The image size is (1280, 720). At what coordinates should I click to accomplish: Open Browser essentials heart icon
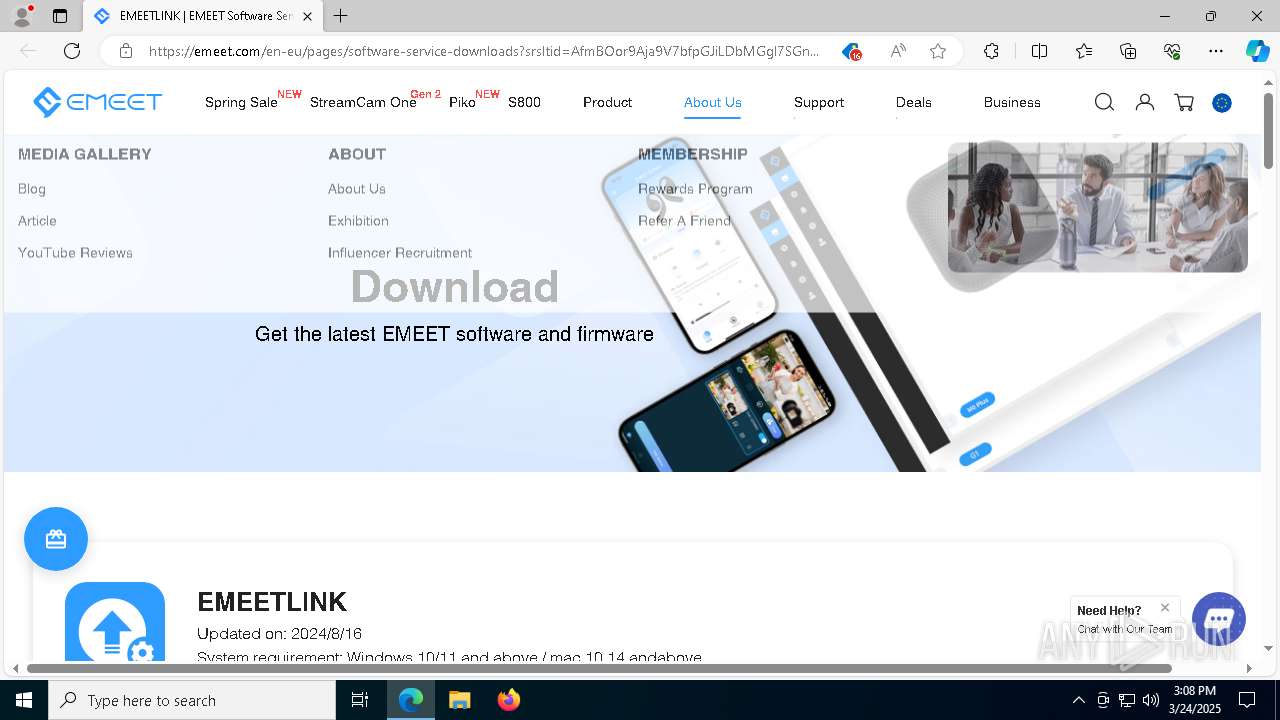[x=1172, y=51]
